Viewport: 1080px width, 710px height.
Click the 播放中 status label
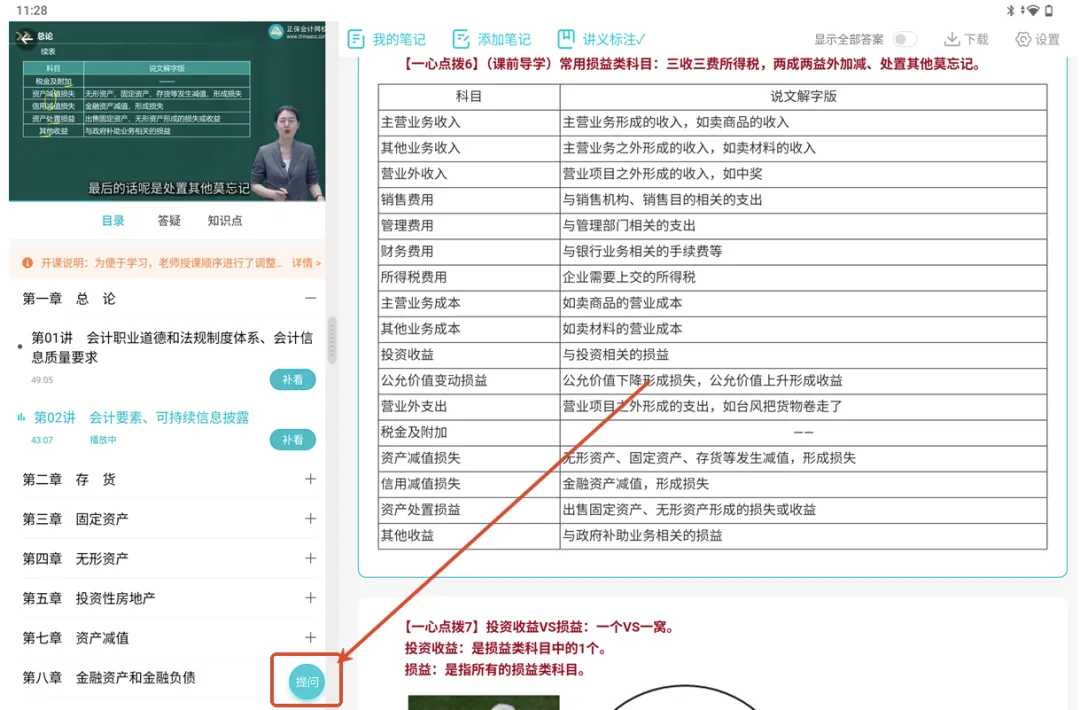point(103,439)
